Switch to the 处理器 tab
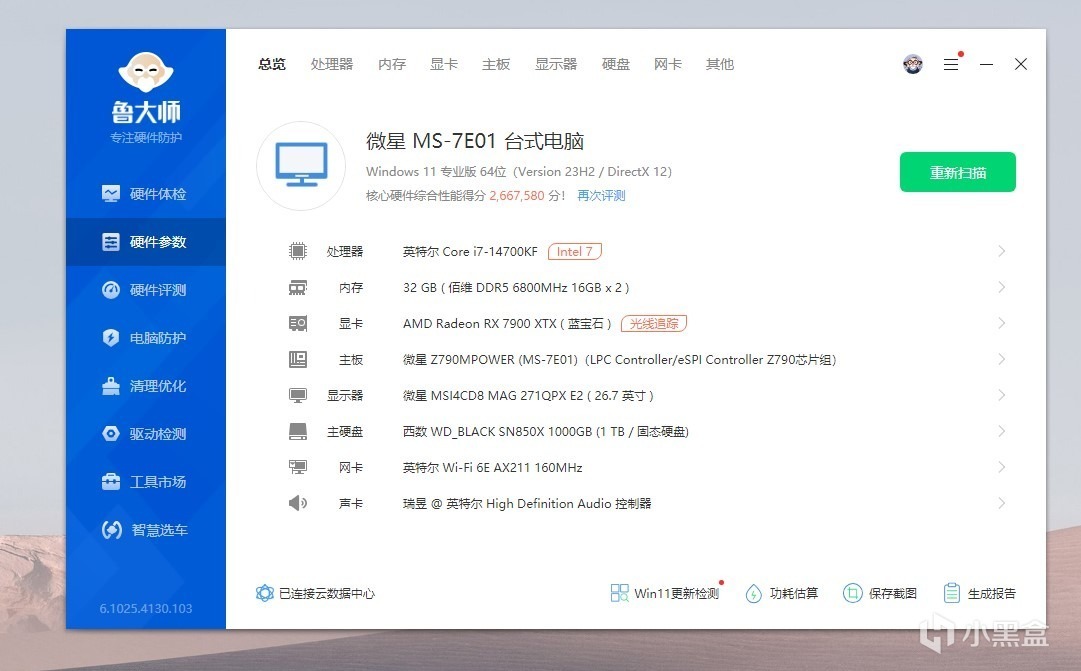 (x=332, y=64)
